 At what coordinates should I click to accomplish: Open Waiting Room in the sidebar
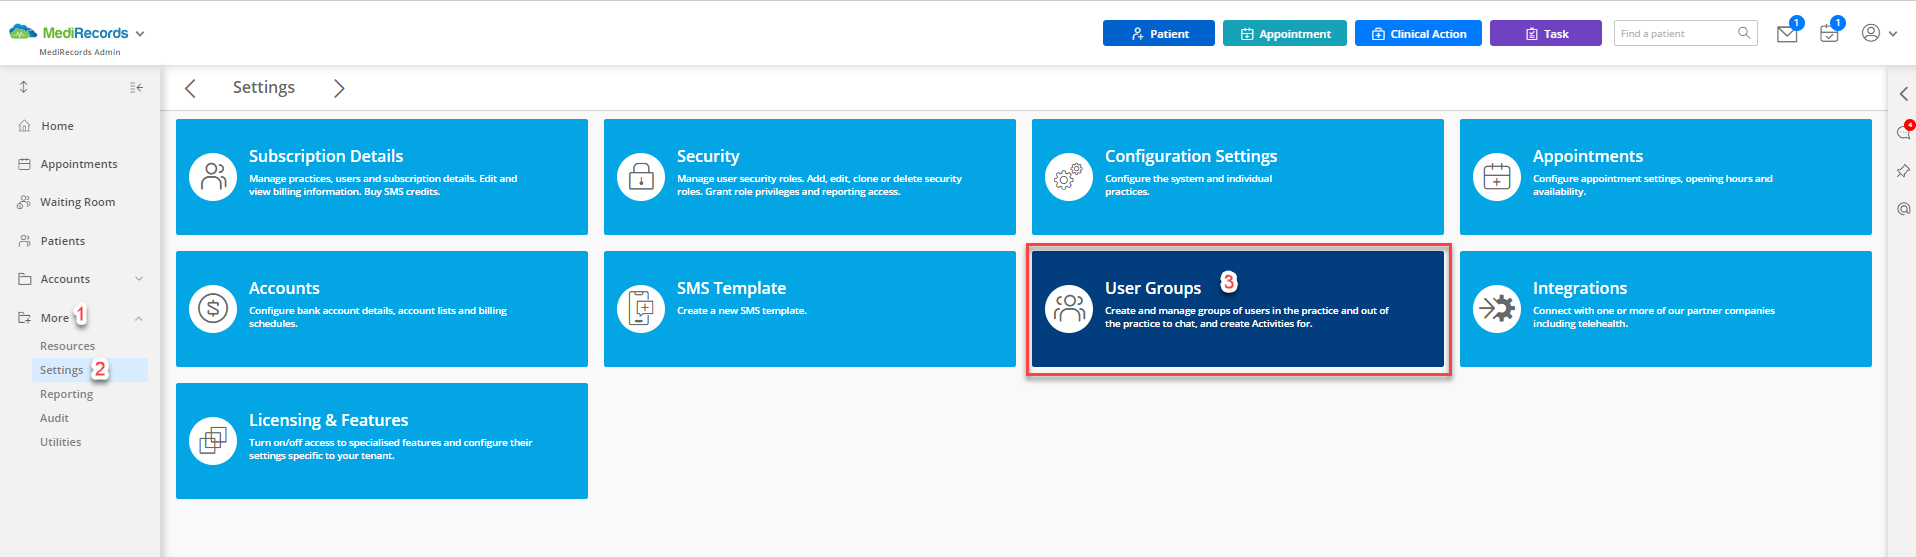pos(77,202)
